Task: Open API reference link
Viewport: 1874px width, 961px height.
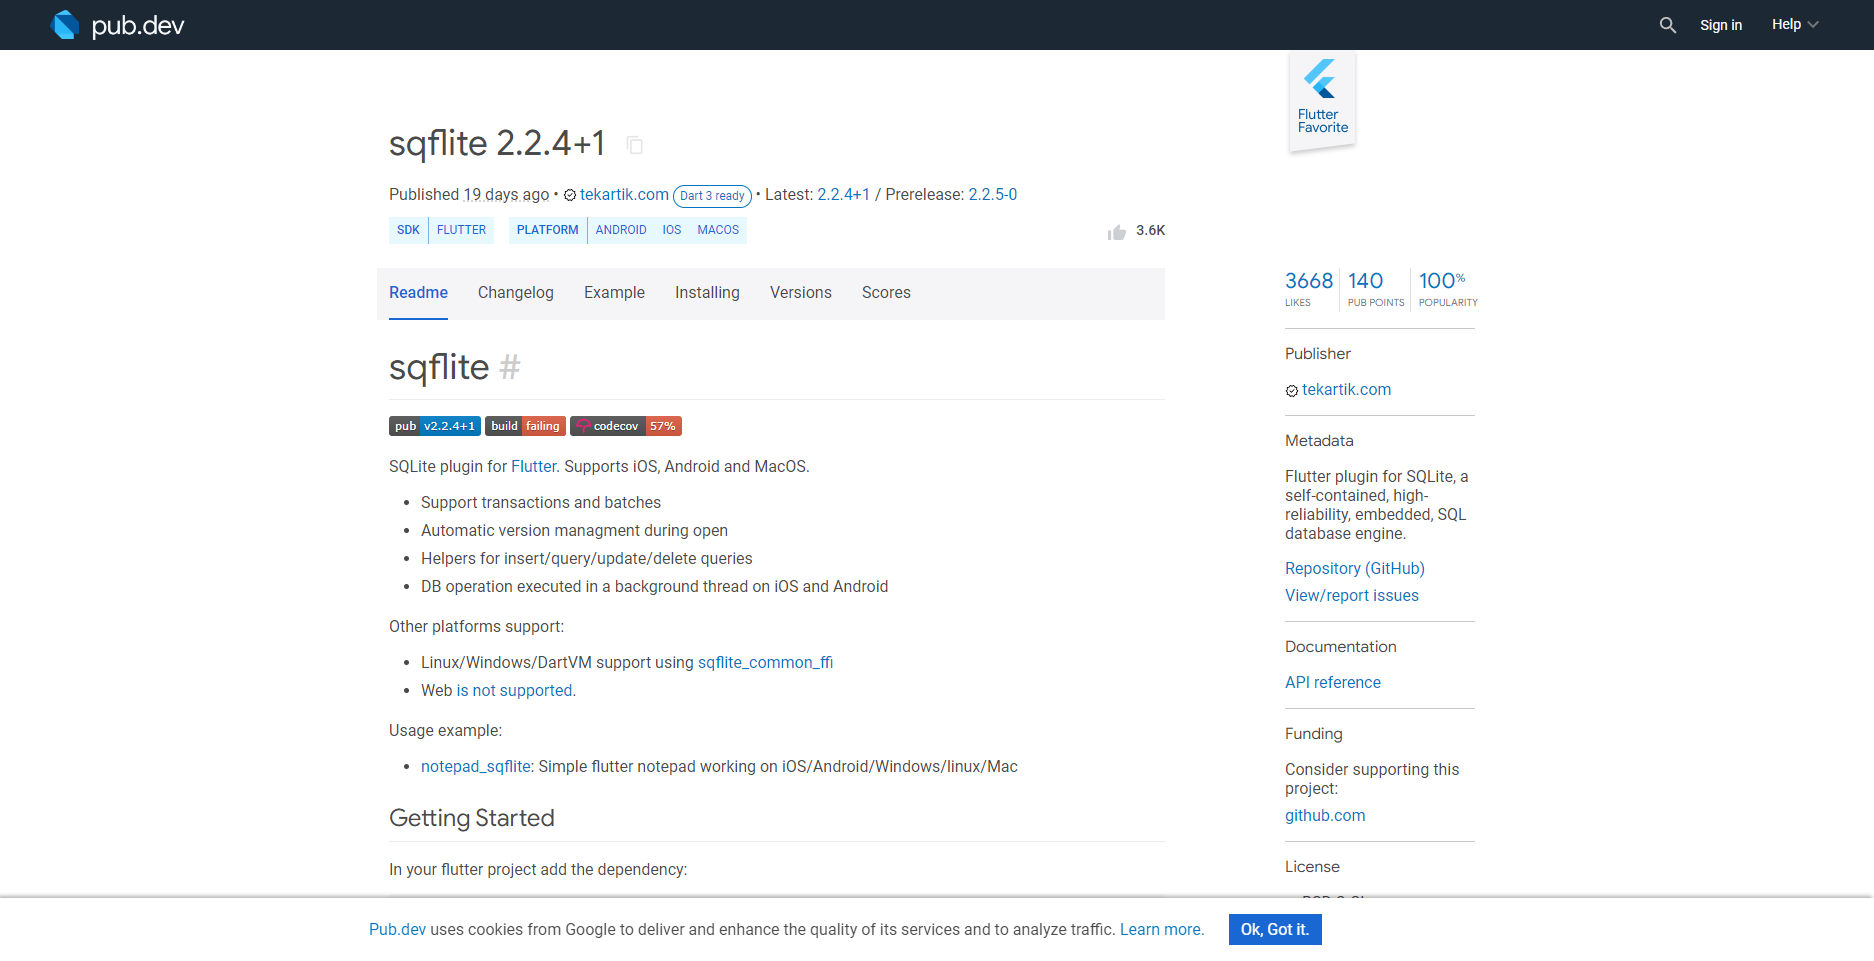Action: [x=1332, y=683]
